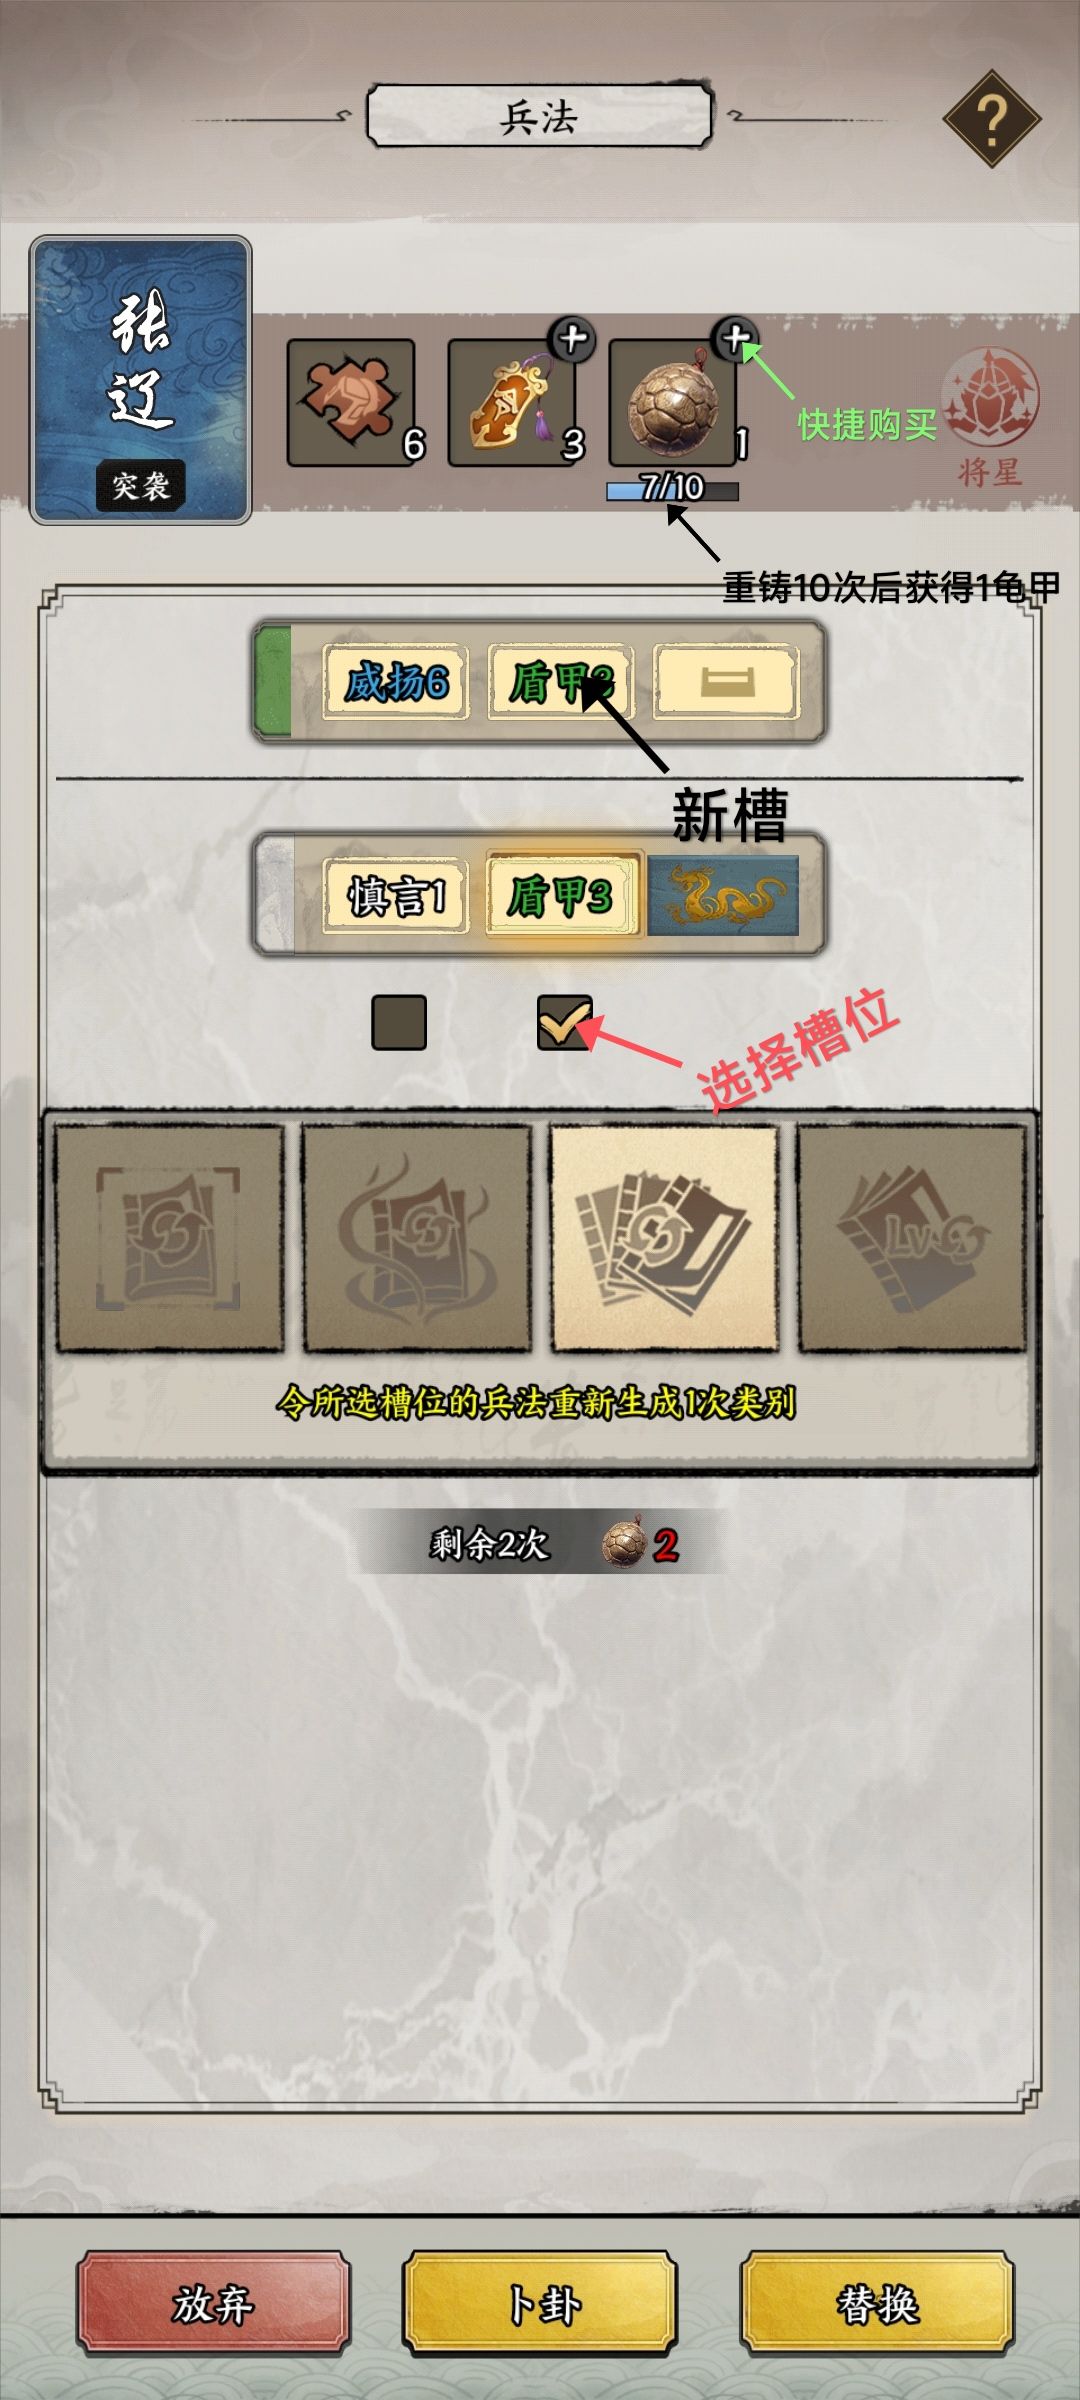Select the Lv reroll book icon
The image size is (1080, 2400).
[x=912, y=1238]
